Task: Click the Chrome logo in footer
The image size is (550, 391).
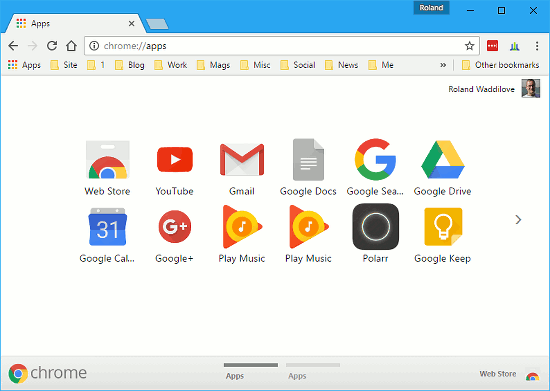Action: (x=48, y=373)
